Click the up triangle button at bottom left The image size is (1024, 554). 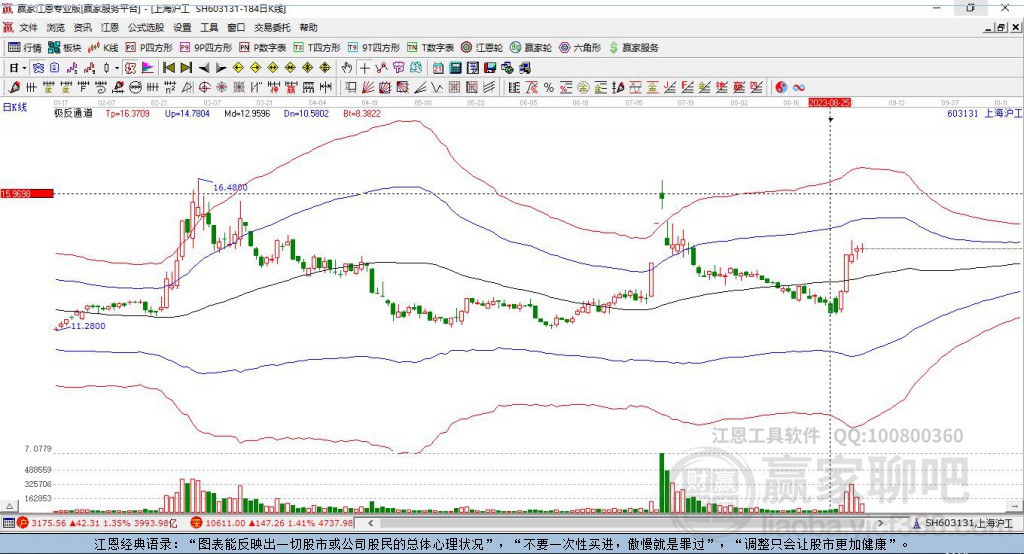9,506
